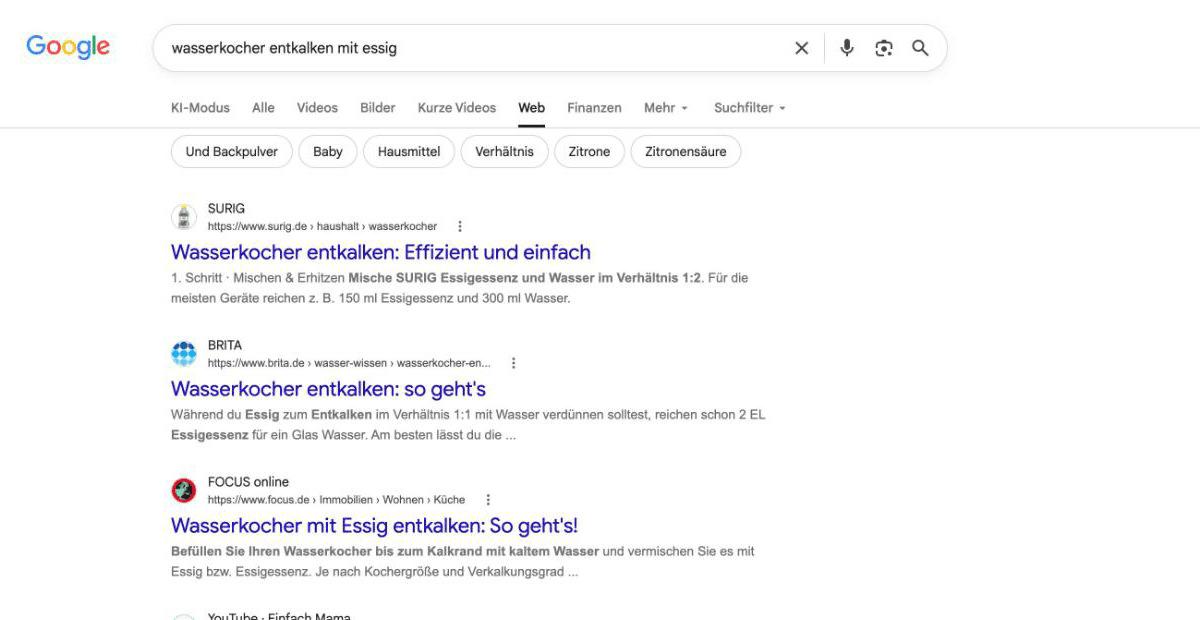Expand the Suchfilter dropdown
The width and height of the screenshot is (1200, 620).
(750, 108)
